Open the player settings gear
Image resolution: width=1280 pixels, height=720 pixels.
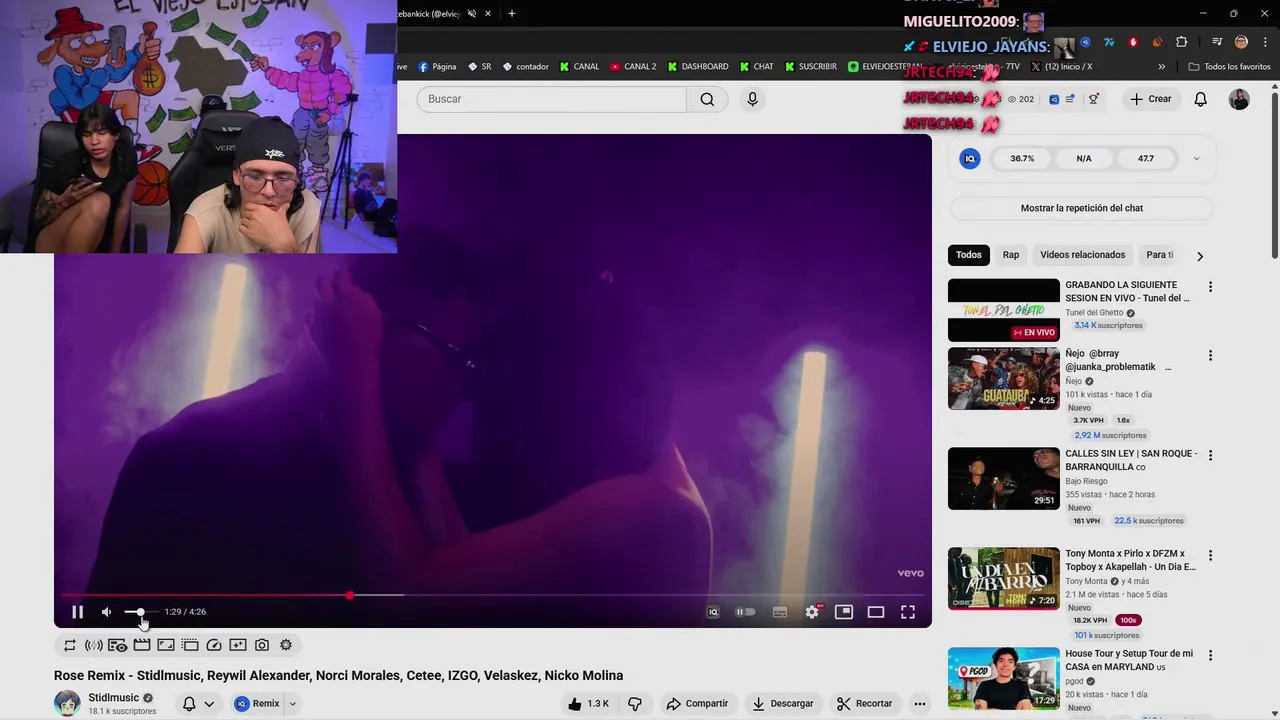tap(812, 612)
